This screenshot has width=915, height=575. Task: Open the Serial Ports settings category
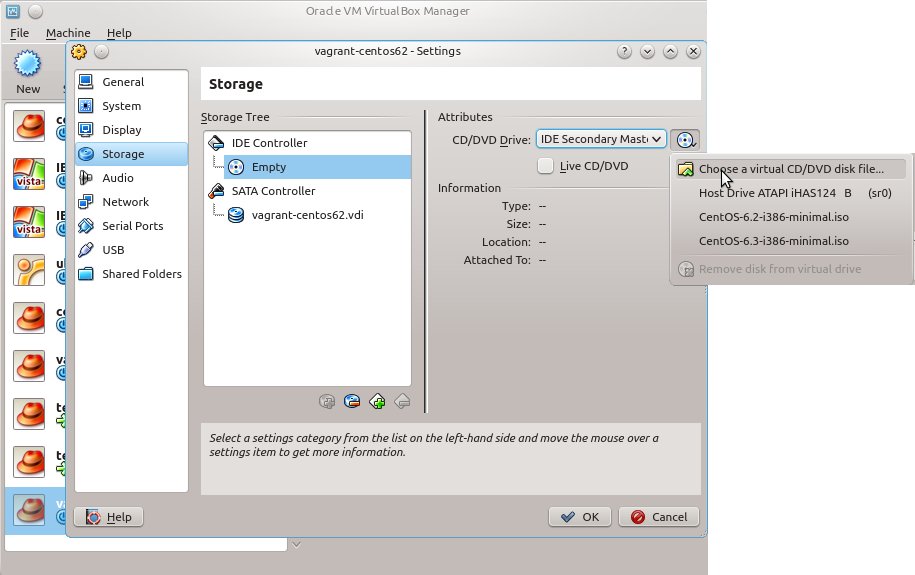point(131,225)
